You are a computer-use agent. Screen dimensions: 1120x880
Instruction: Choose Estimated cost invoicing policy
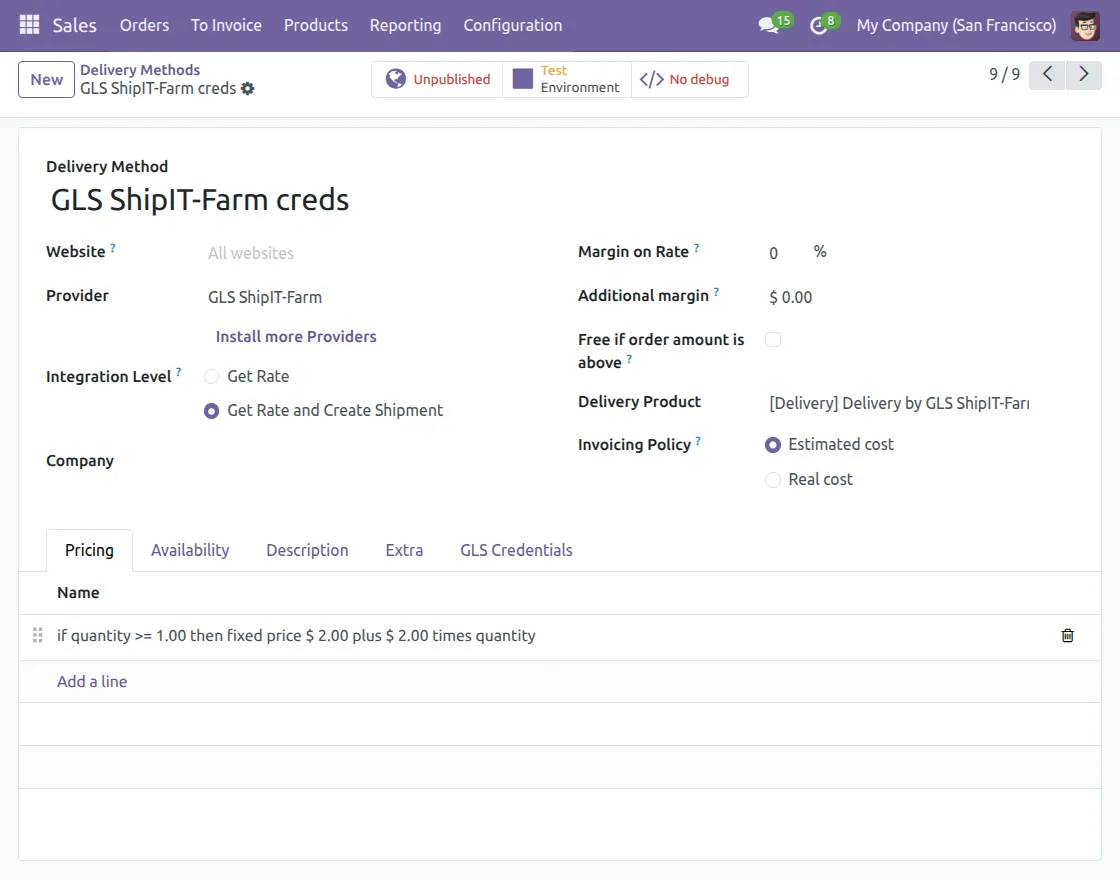pyautogui.click(x=773, y=445)
